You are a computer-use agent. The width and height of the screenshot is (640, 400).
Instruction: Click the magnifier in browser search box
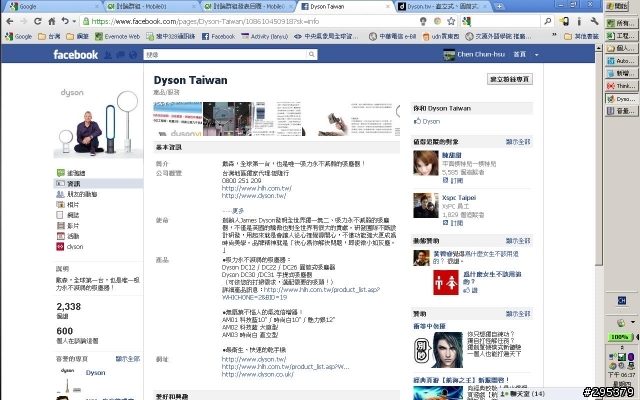coord(548,21)
